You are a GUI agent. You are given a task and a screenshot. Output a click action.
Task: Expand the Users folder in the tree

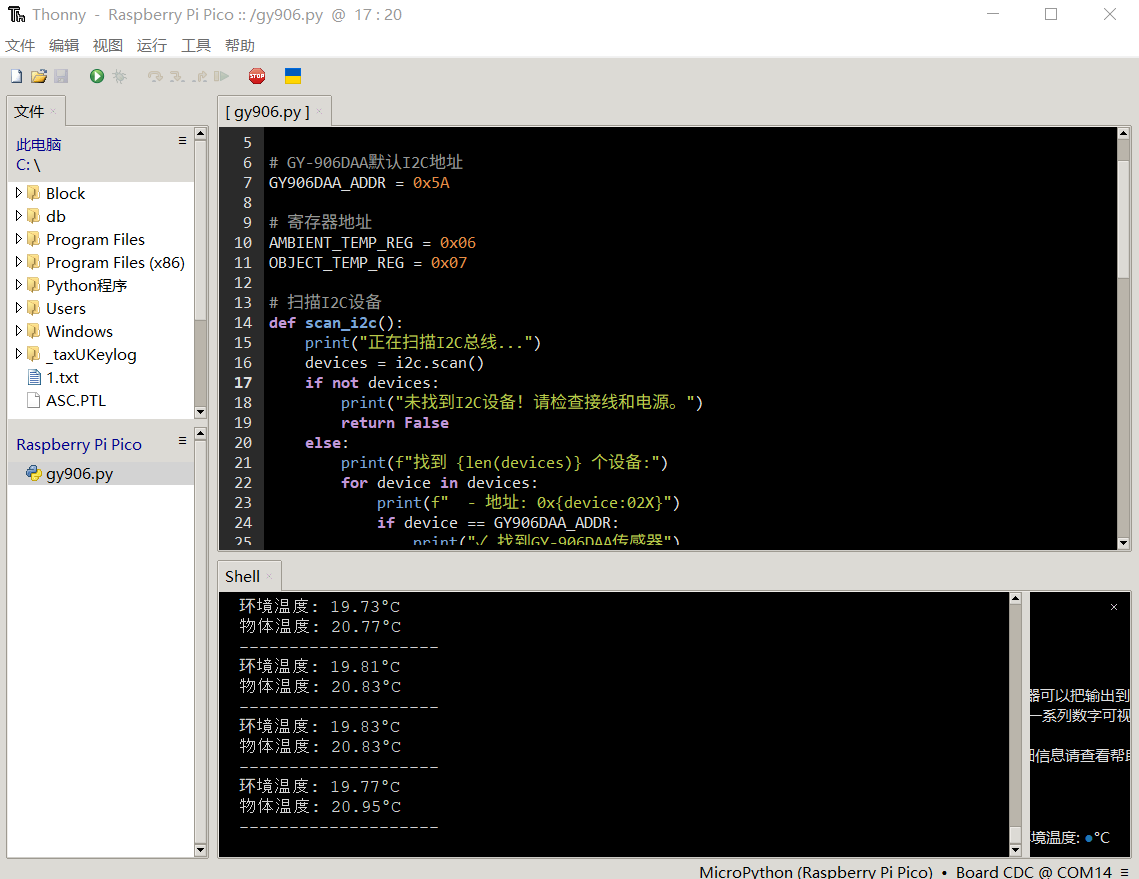point(18,309)
